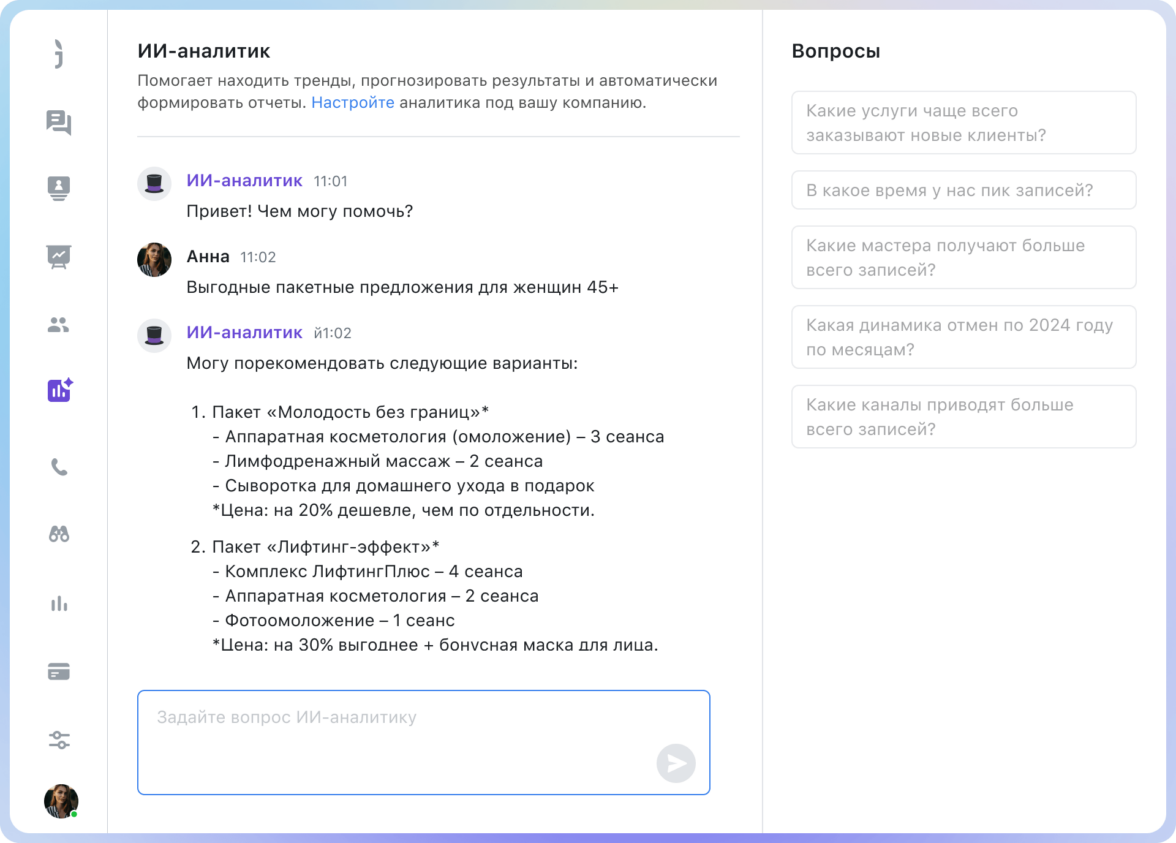Screen dimensions: 1176x843
Task: Click the top-hat avatar beside 'Могу порекомендовать' message
Action: [154, 334]
